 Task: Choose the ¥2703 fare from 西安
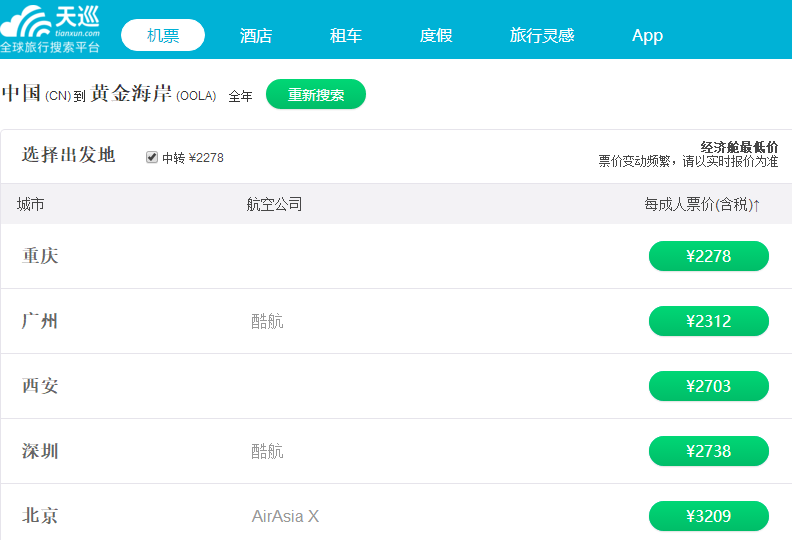pyautogui.click(x=708, y=386)
